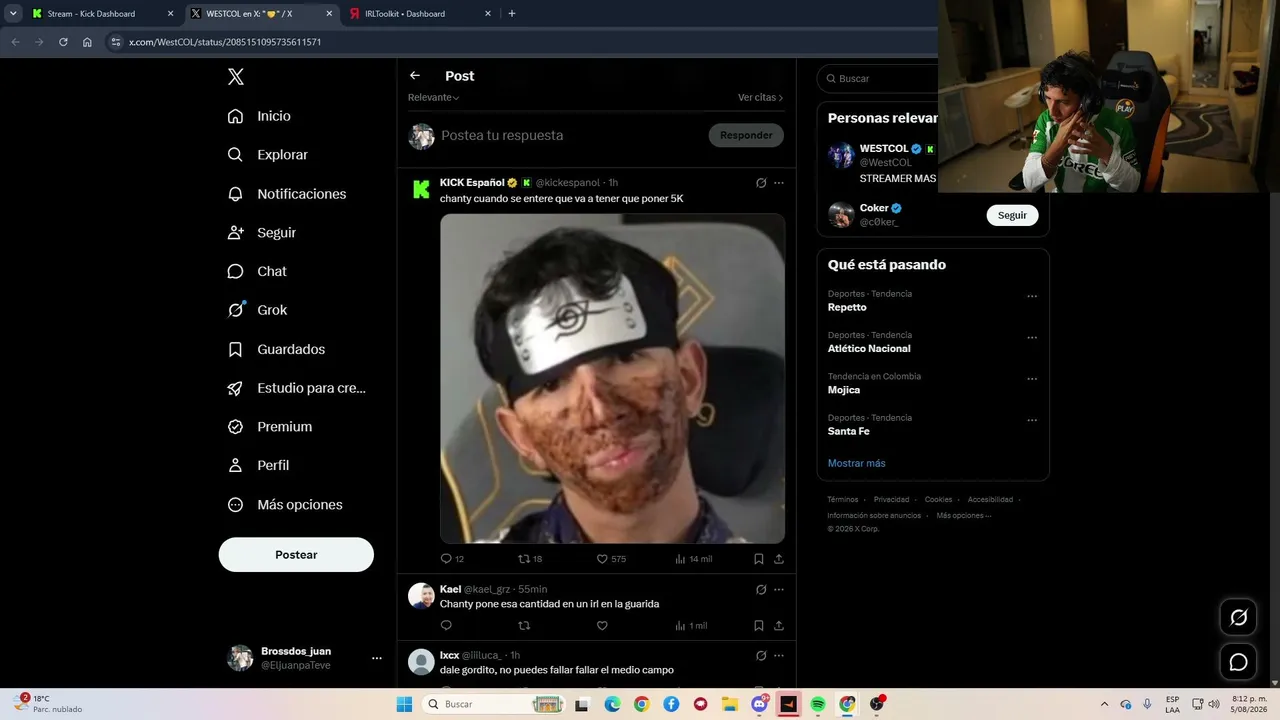Open the floating Grok button
The height and width of the screenshot is (720, 1280).
point(1238,618)
